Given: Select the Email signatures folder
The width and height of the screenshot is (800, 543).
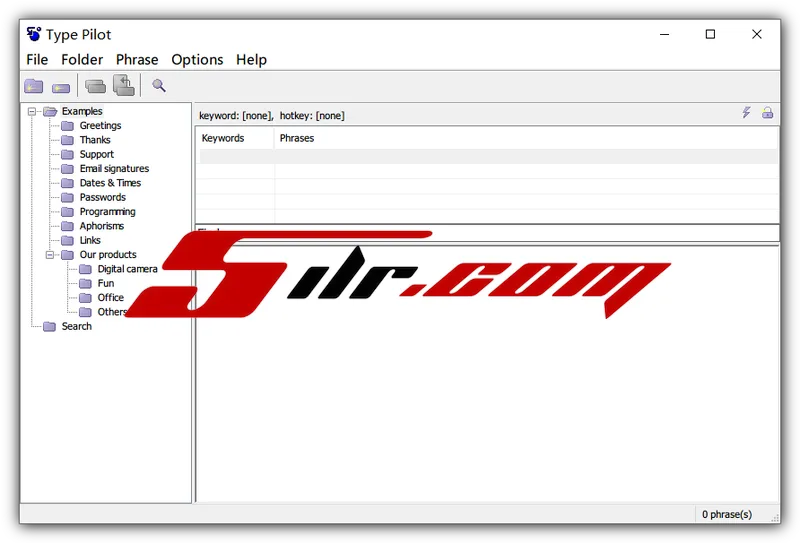Looking at the screenshot, I should pos(114,168).
